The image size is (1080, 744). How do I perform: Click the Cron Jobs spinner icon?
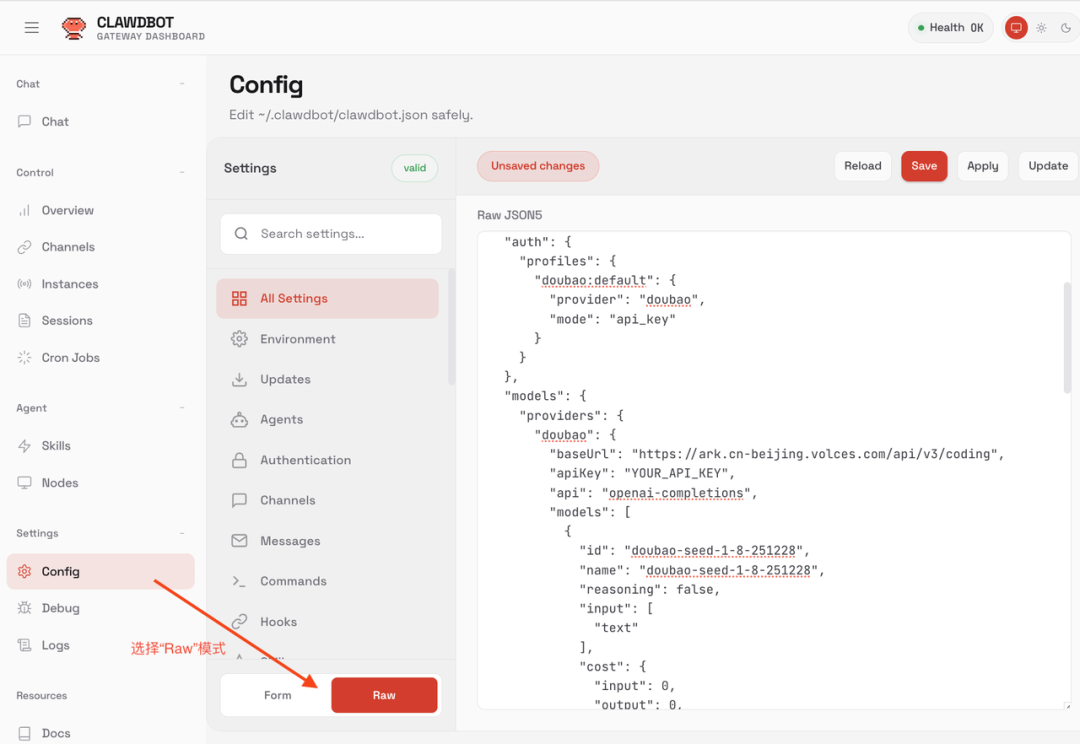tap(24, 358)
